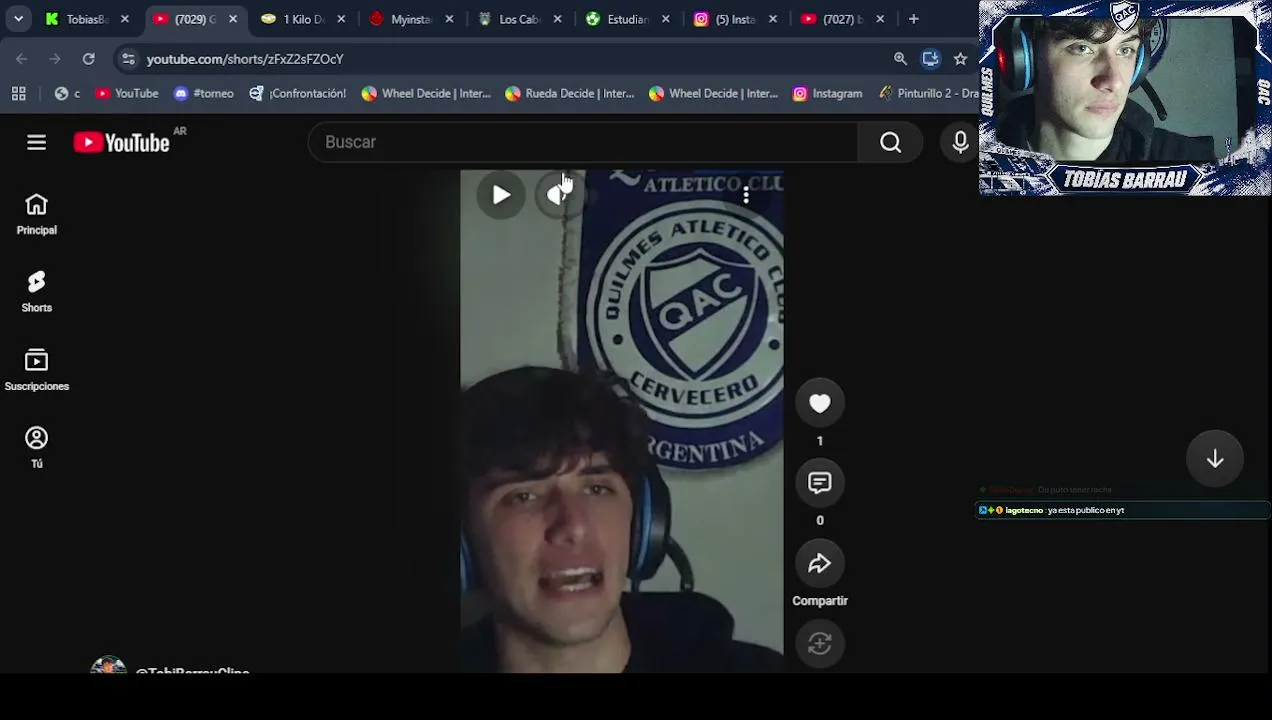Close the TobiasBa tab
1272x720 pixels.
125,19
